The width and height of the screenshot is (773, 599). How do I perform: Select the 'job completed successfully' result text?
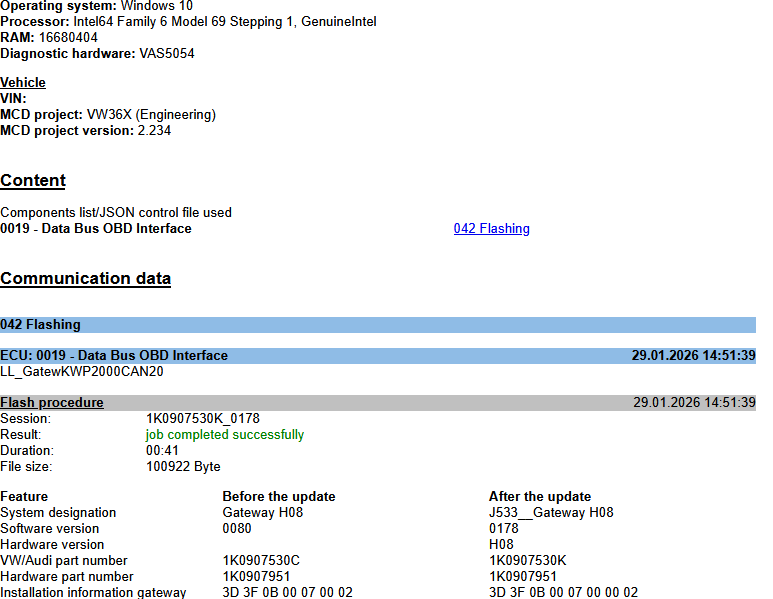point(225,435)
